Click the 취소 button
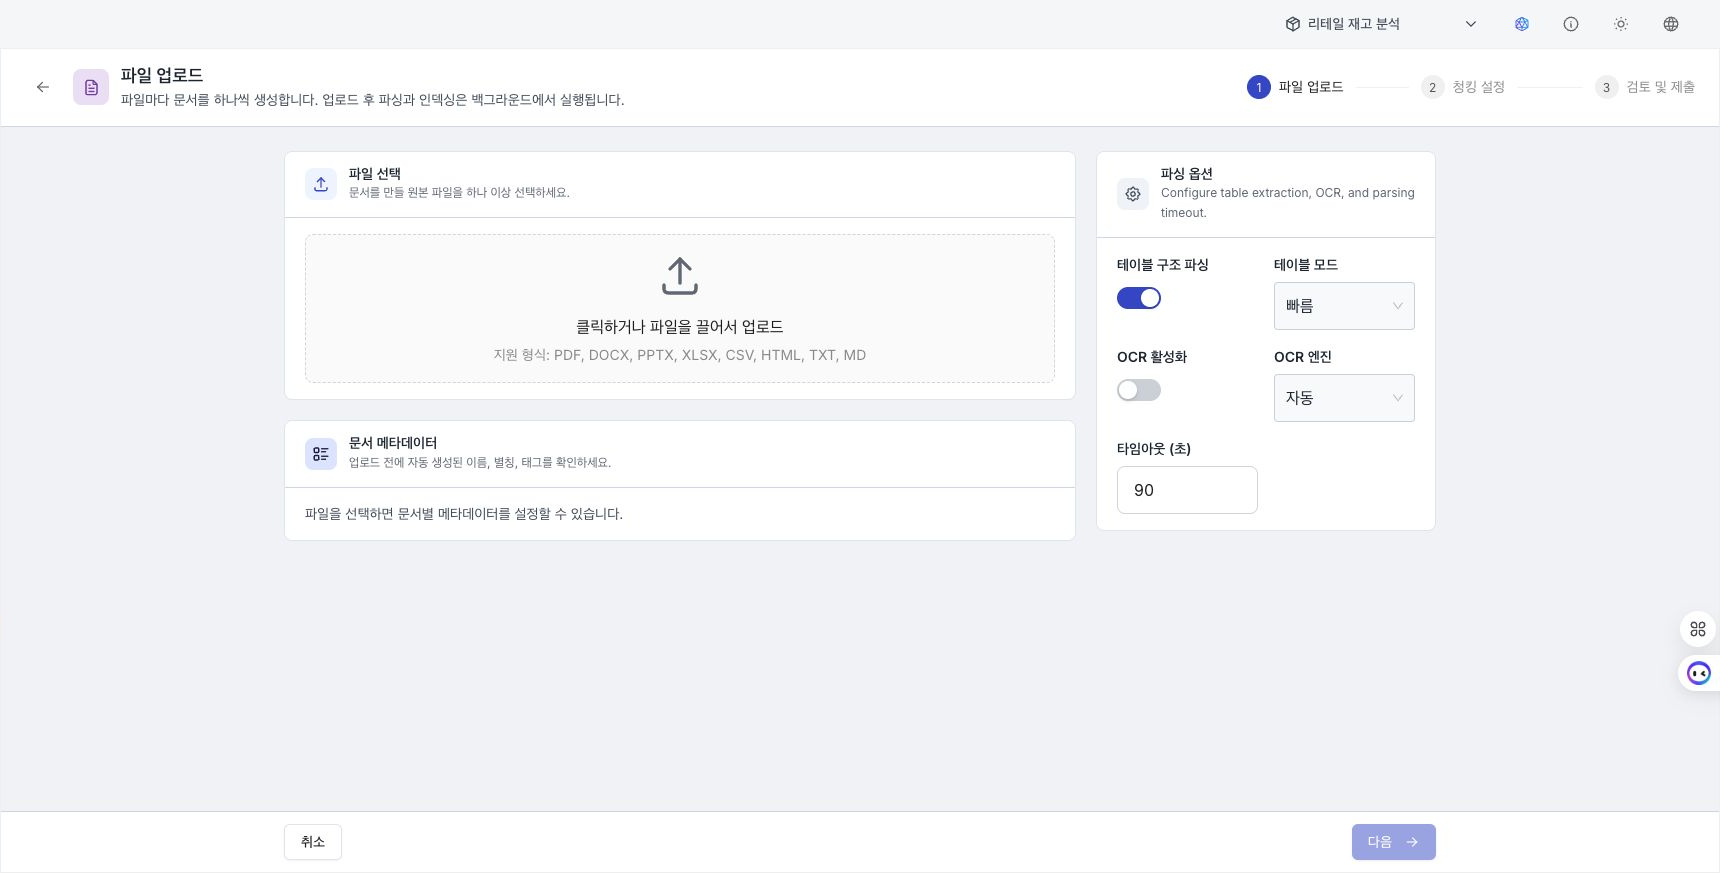1720x873 pixels. pos(313,842)
